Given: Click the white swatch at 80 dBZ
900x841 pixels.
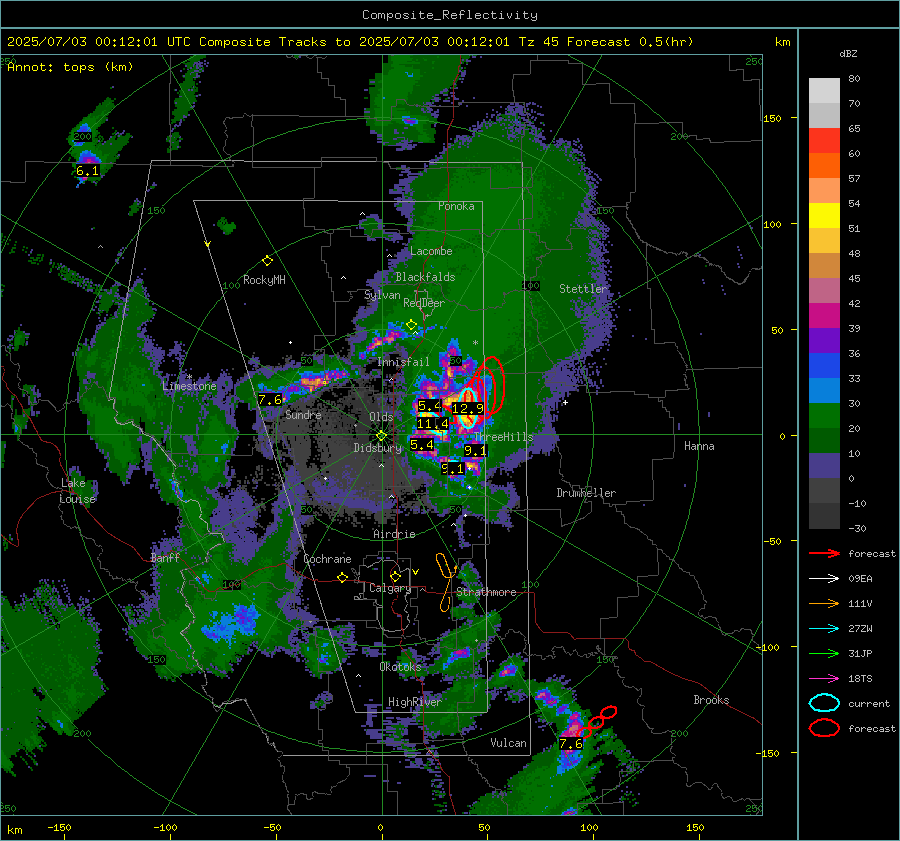Looking at the screenshot, I should 824,90.
